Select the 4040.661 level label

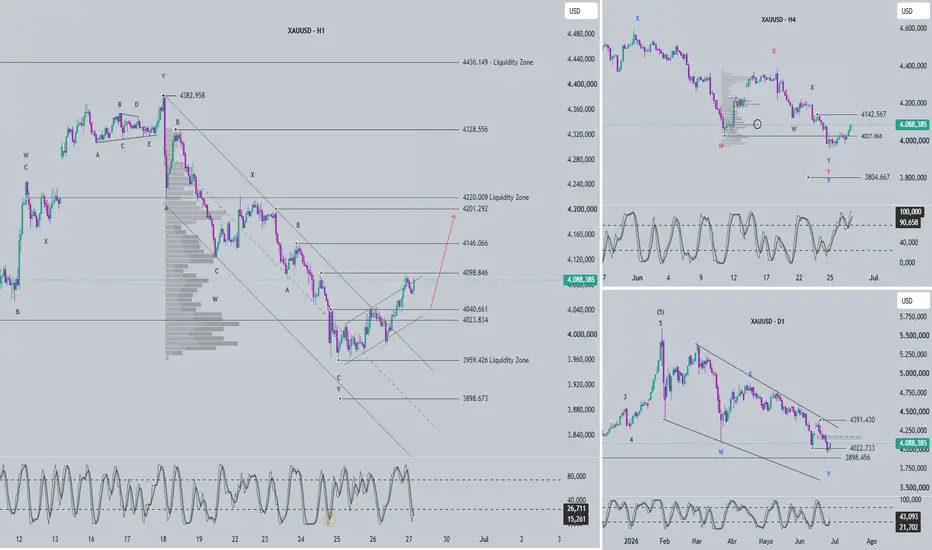tap(475, 309)
